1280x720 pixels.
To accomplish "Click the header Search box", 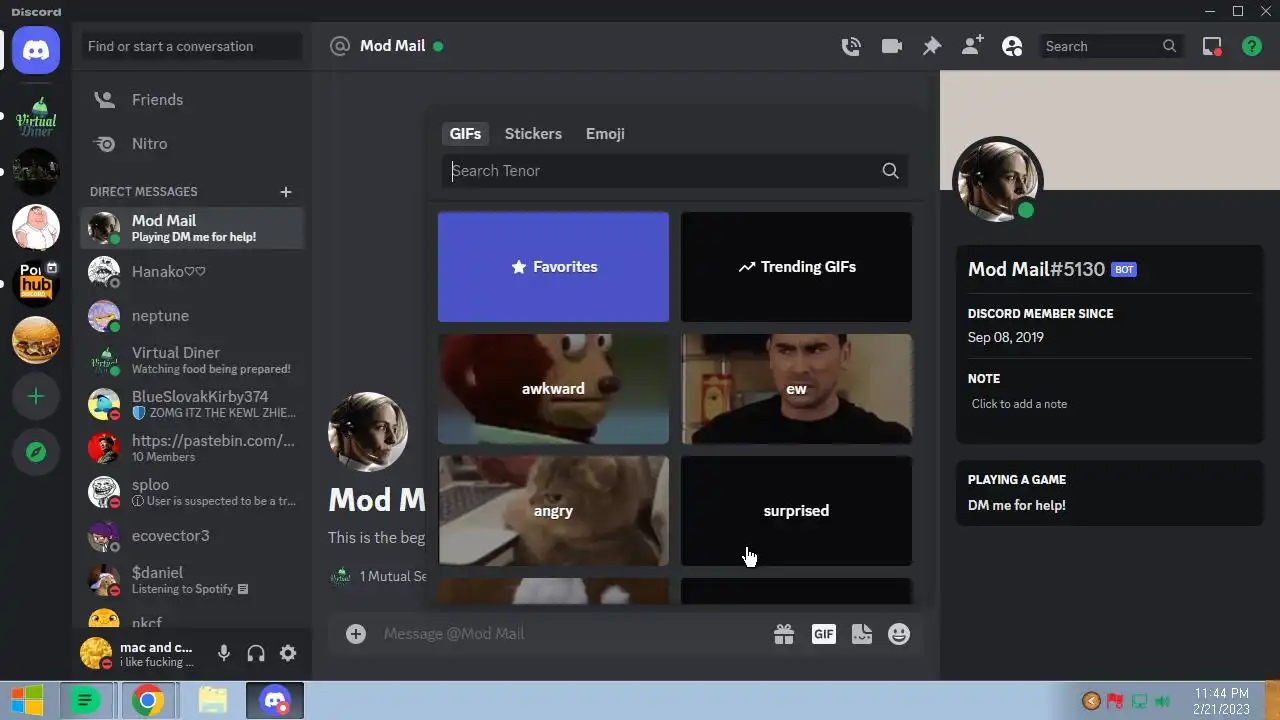I will pos(1110,46).
